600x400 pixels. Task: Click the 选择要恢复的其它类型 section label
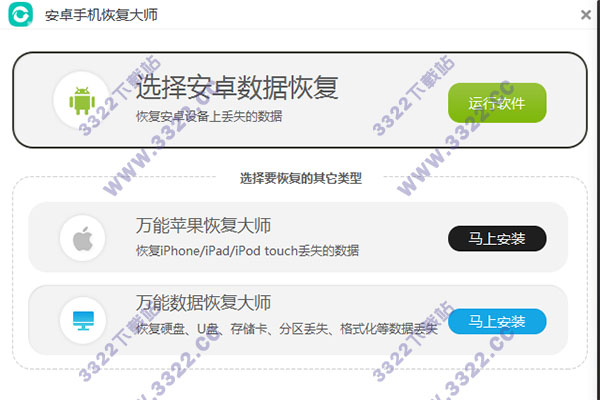click(301, 178)
